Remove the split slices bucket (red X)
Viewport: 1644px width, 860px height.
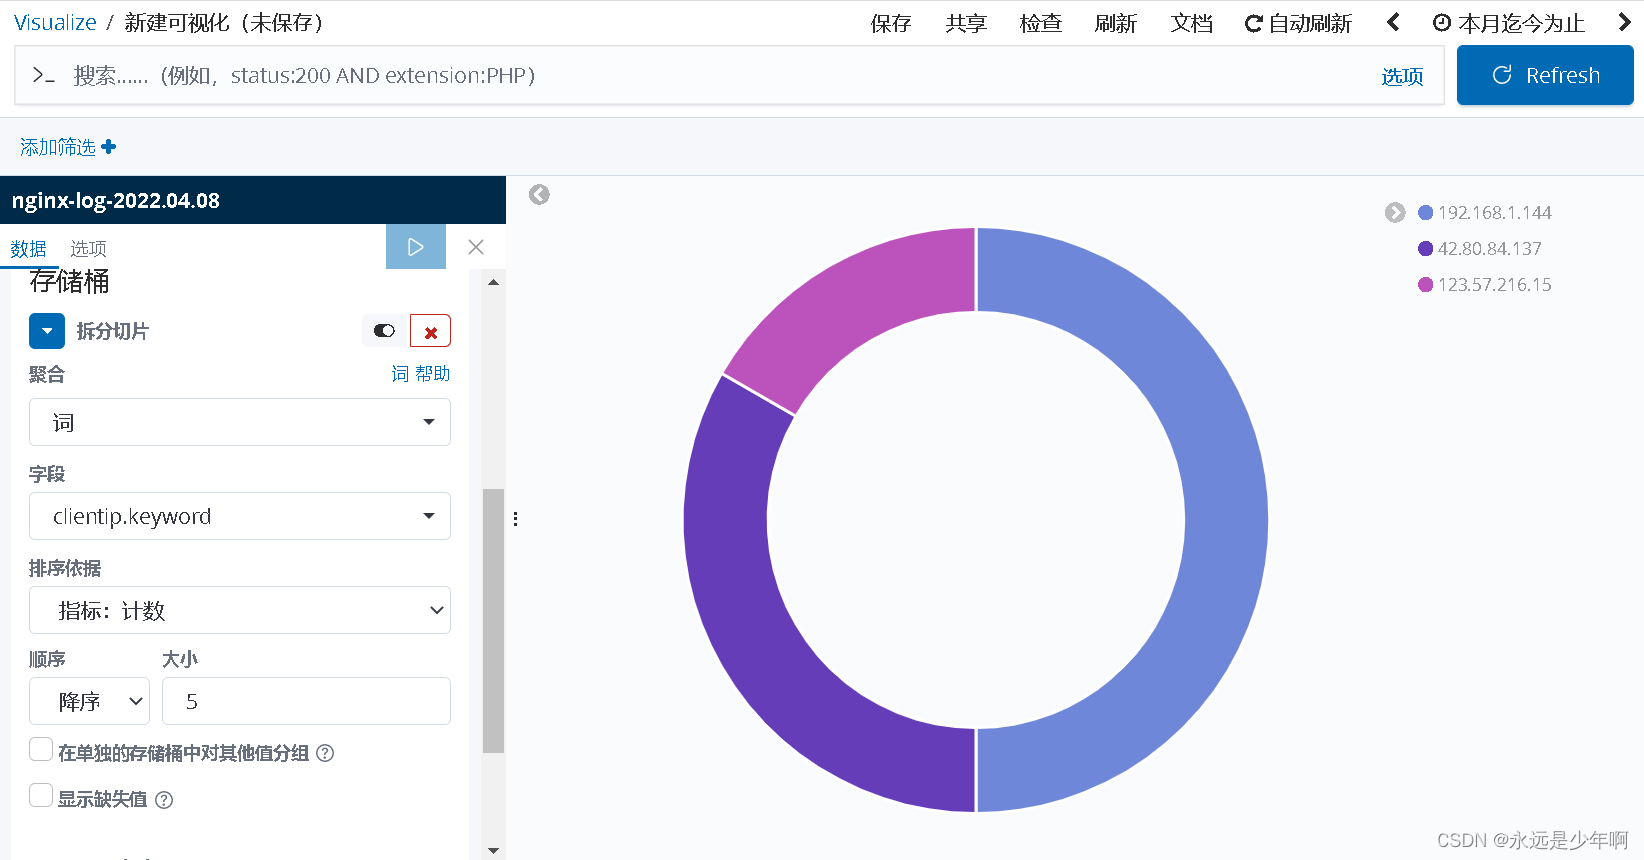[x=430, y=331]
